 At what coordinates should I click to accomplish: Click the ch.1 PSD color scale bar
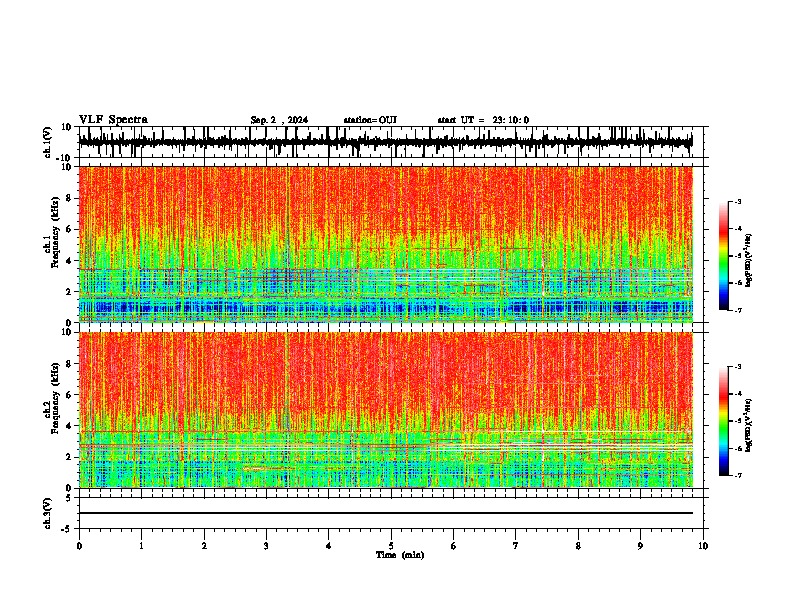pyautogui.click(x=724, y=256)
